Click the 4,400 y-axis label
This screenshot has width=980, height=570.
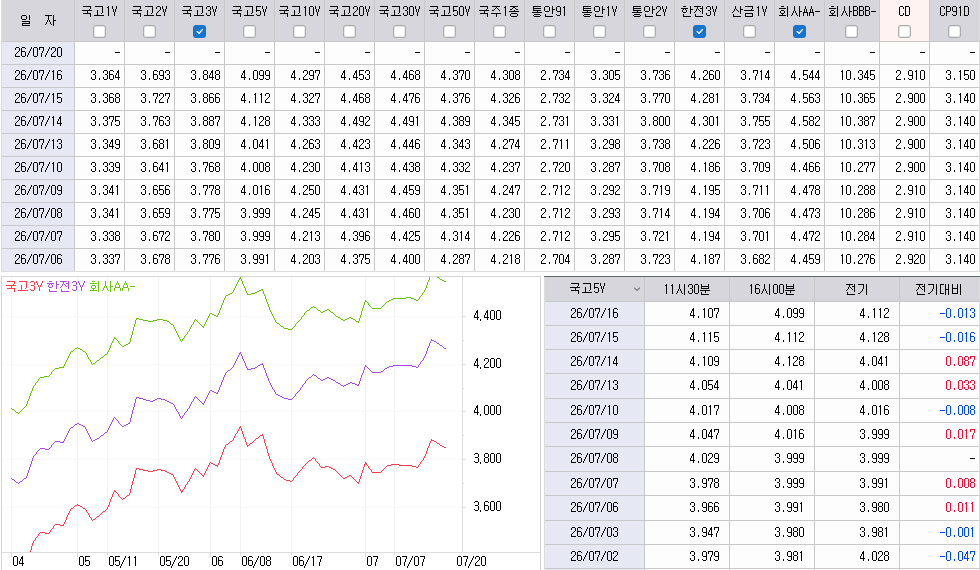[x=488, y=316]
